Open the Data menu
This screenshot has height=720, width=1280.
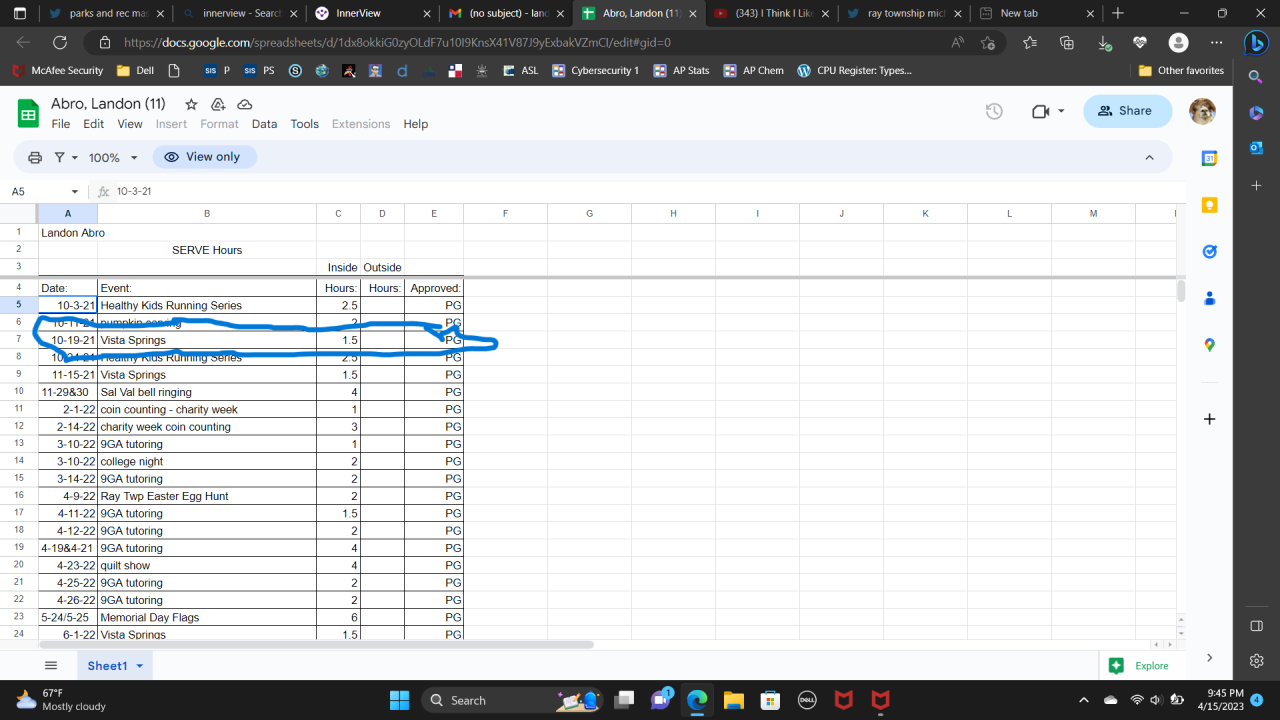(264, 124)
